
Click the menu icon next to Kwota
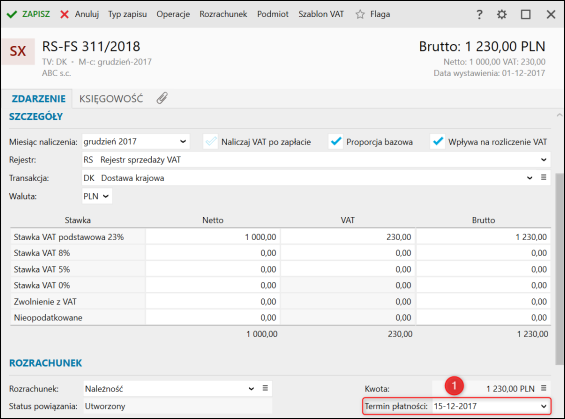click(x=544, y=388)
